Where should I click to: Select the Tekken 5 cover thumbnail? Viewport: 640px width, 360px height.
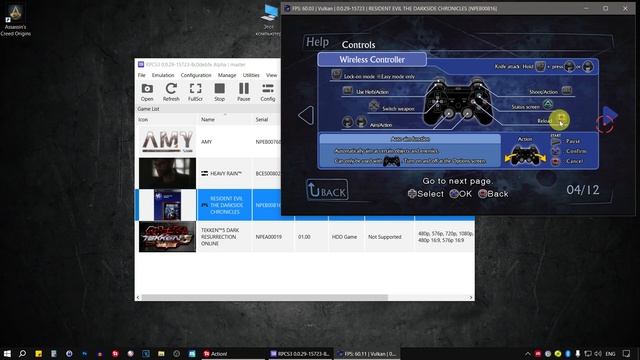[167, 237]
